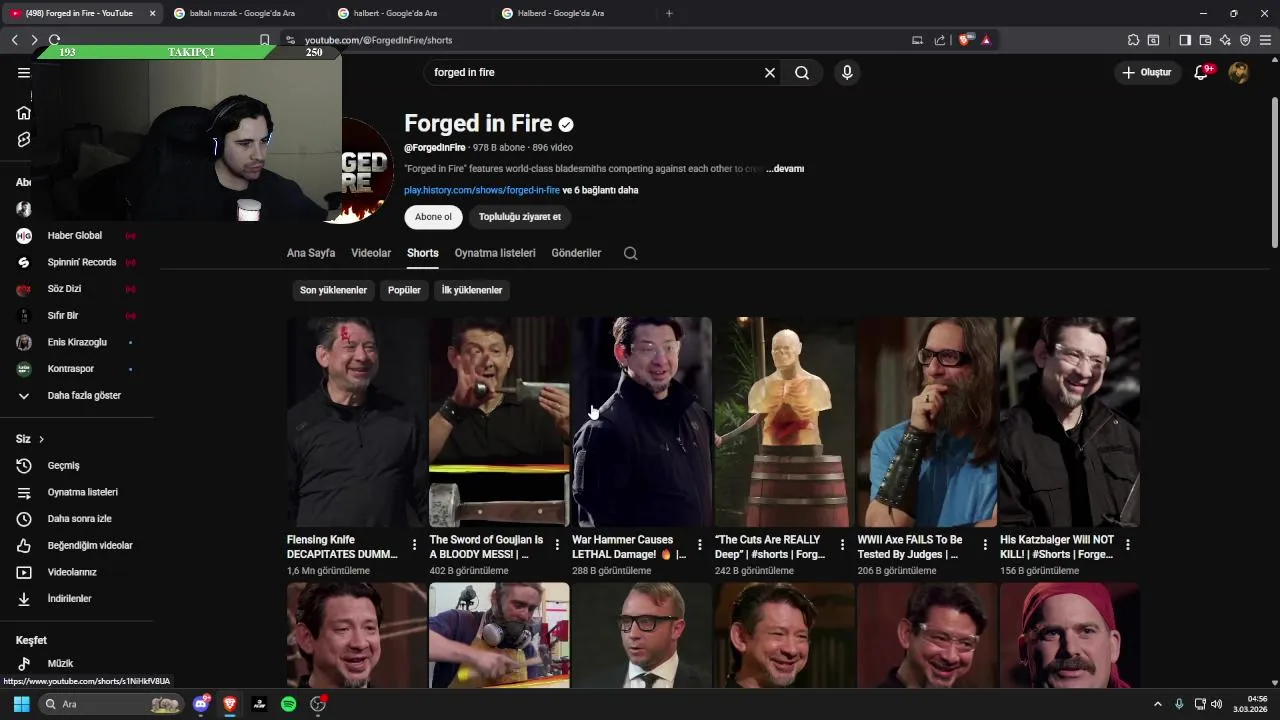Image resolution: width=1280 pixels, height=720 pixels.
Task: Click the Oluştur create button
Action: click(1147, 72)
